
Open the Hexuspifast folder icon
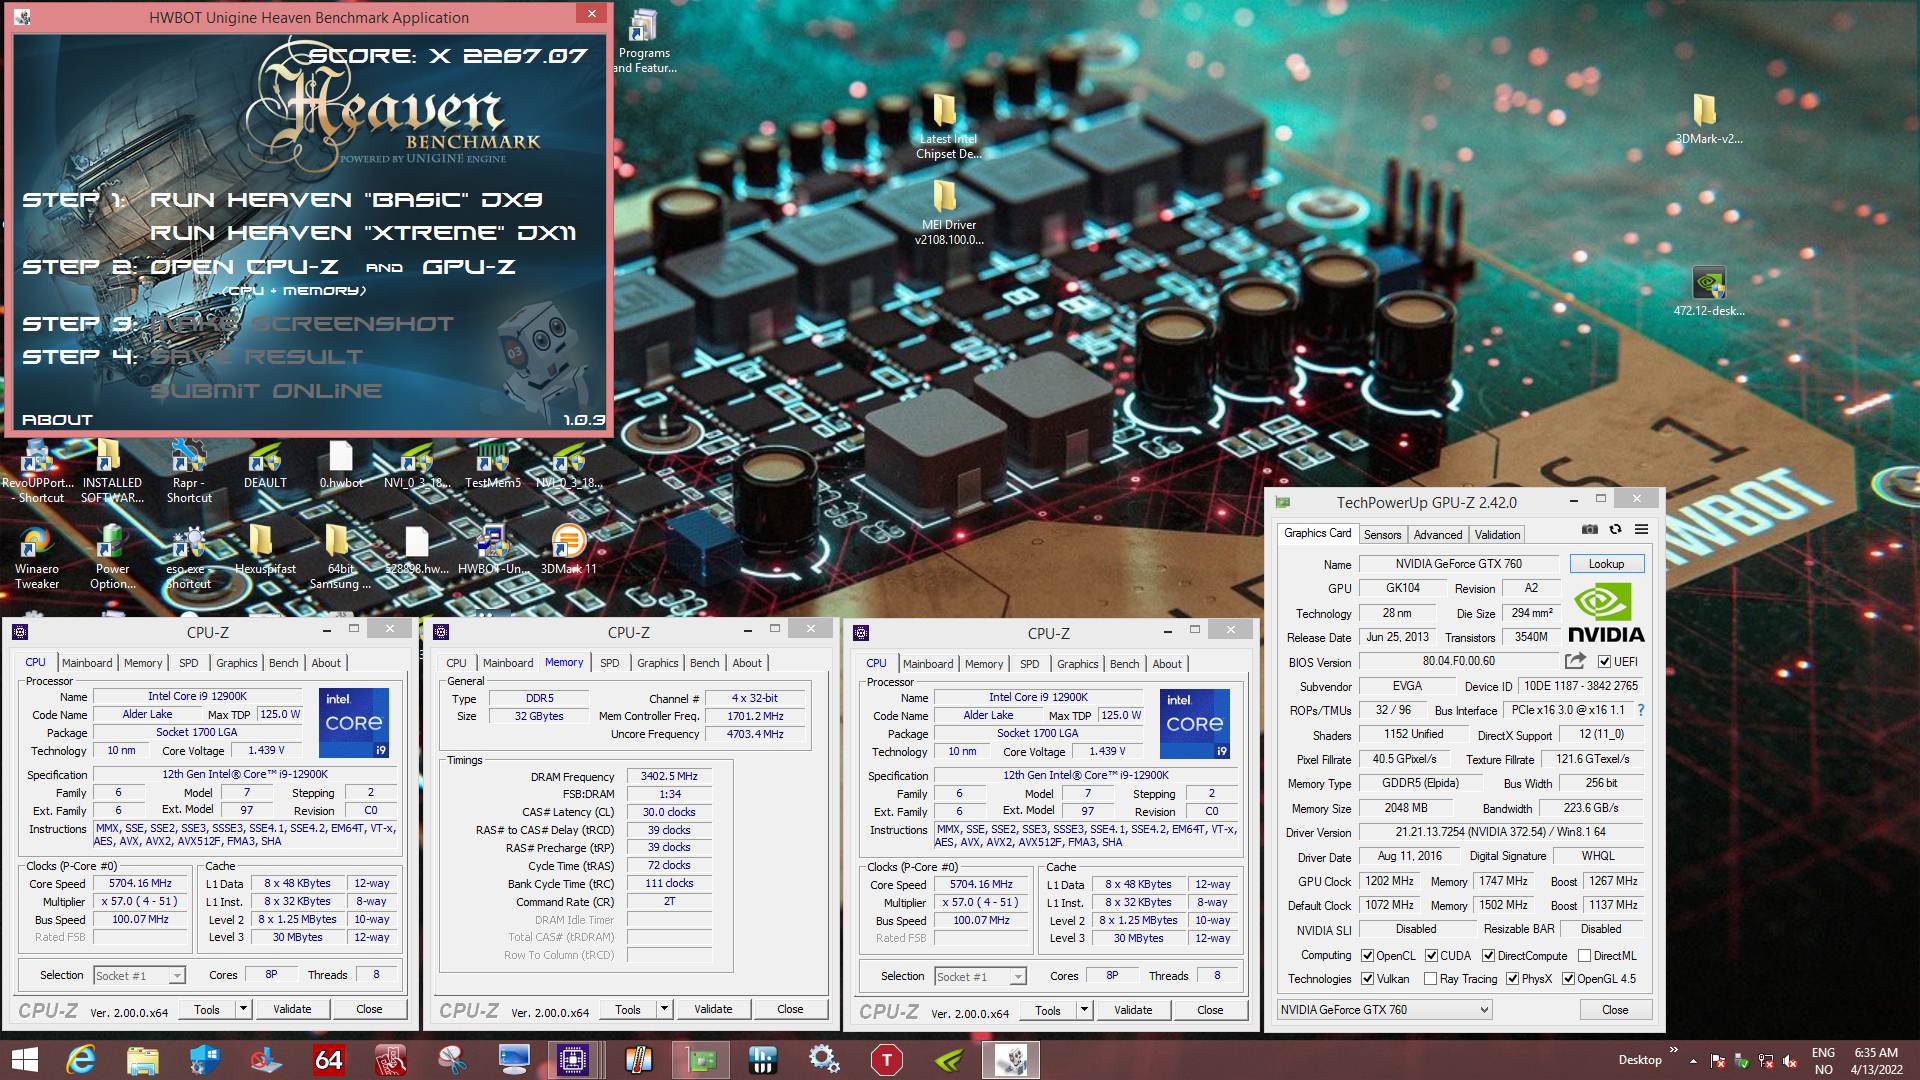[264, 551]
